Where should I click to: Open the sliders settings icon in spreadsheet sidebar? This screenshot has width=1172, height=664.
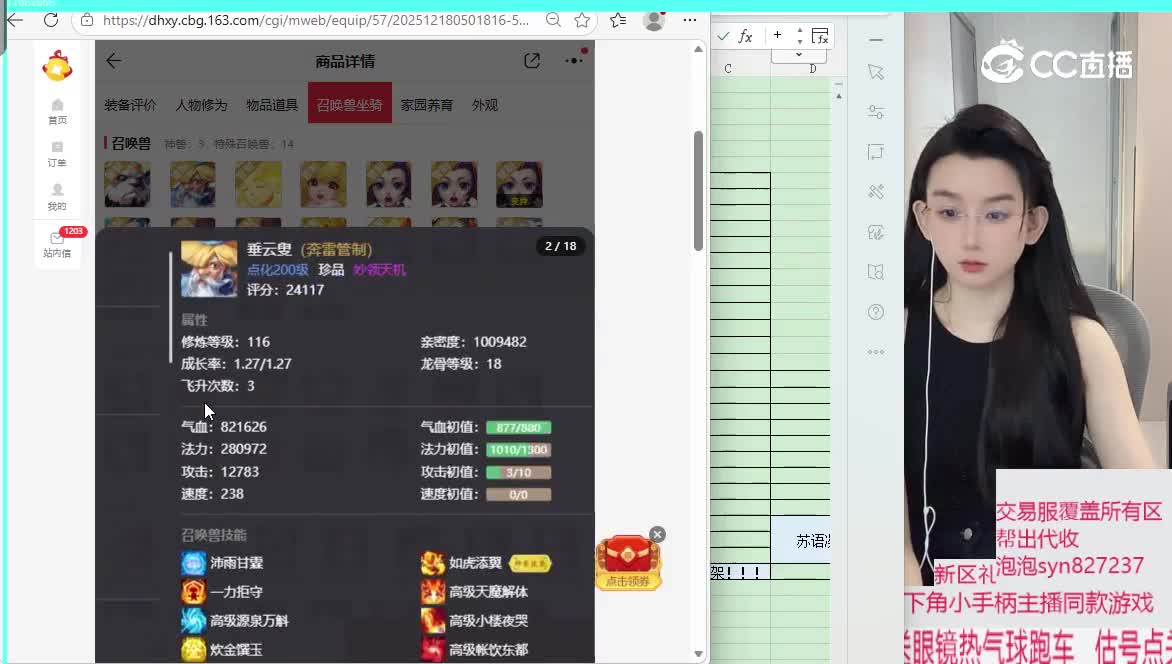pyautogui.click(x=876, y=112)
